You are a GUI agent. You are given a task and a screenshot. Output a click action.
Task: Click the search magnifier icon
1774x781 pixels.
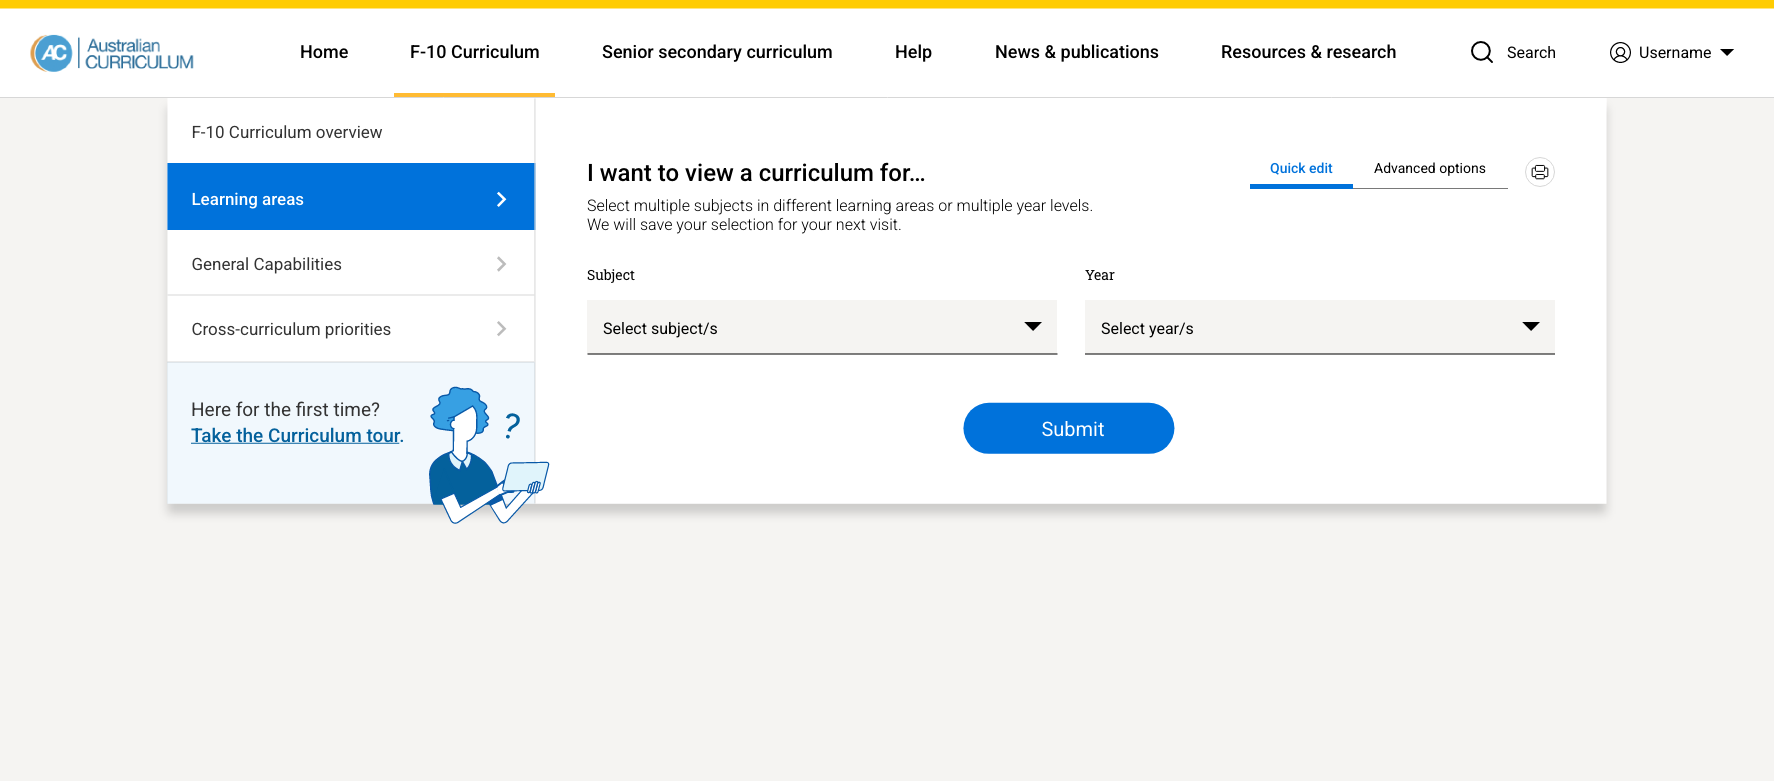pyautogui.click(x=1481, y=52)
